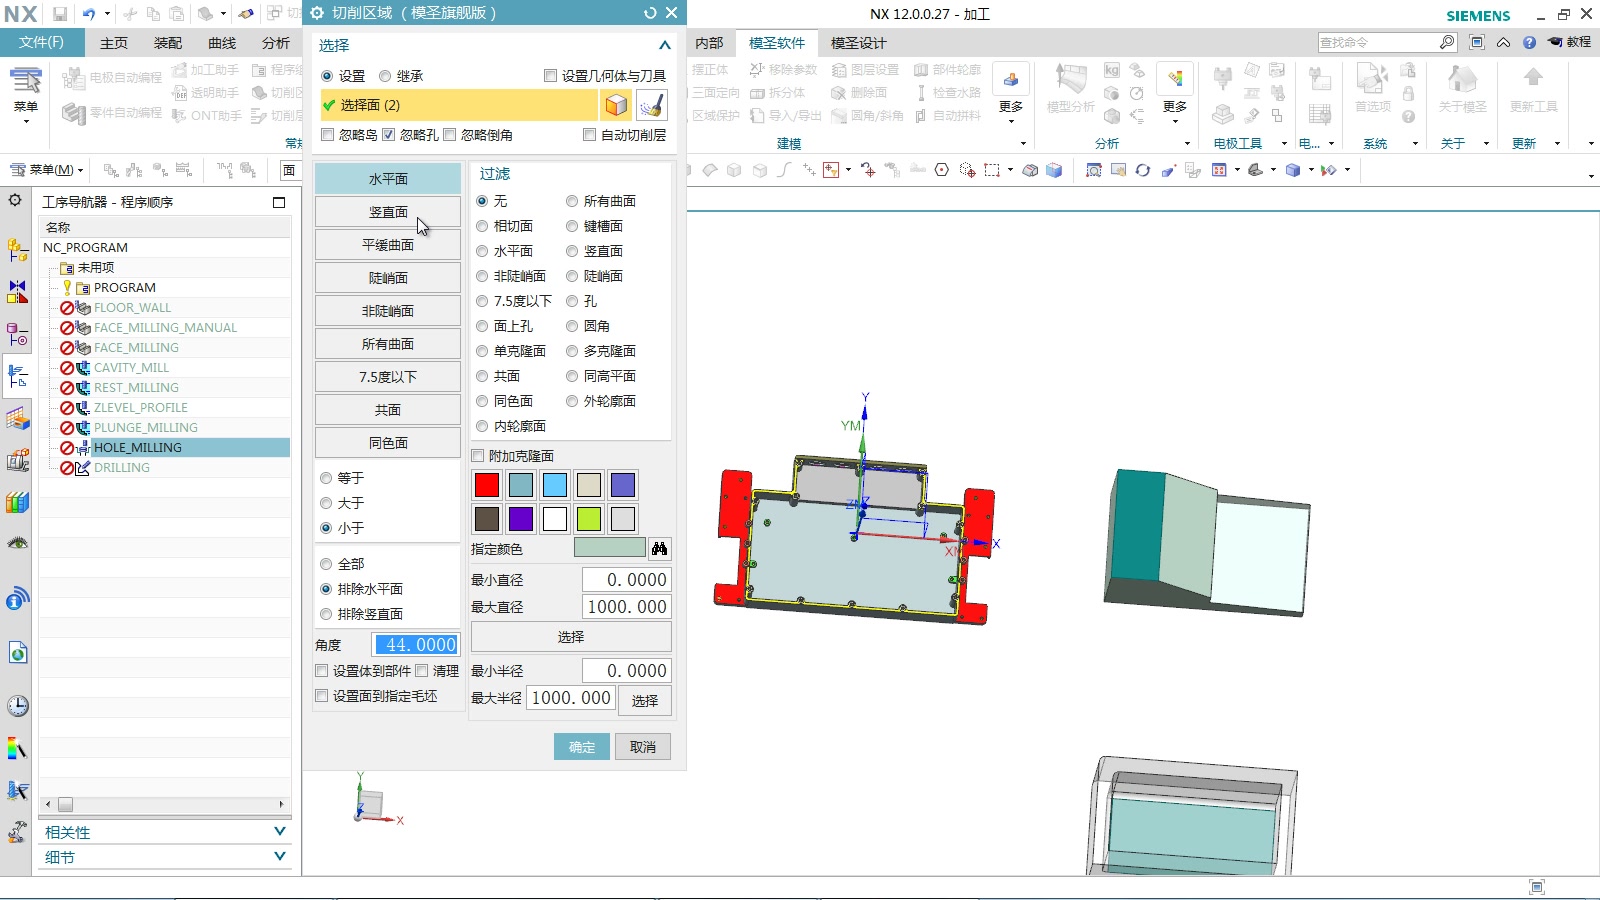Click the web browser page icon in sidebar

click(x=17, y=653)
